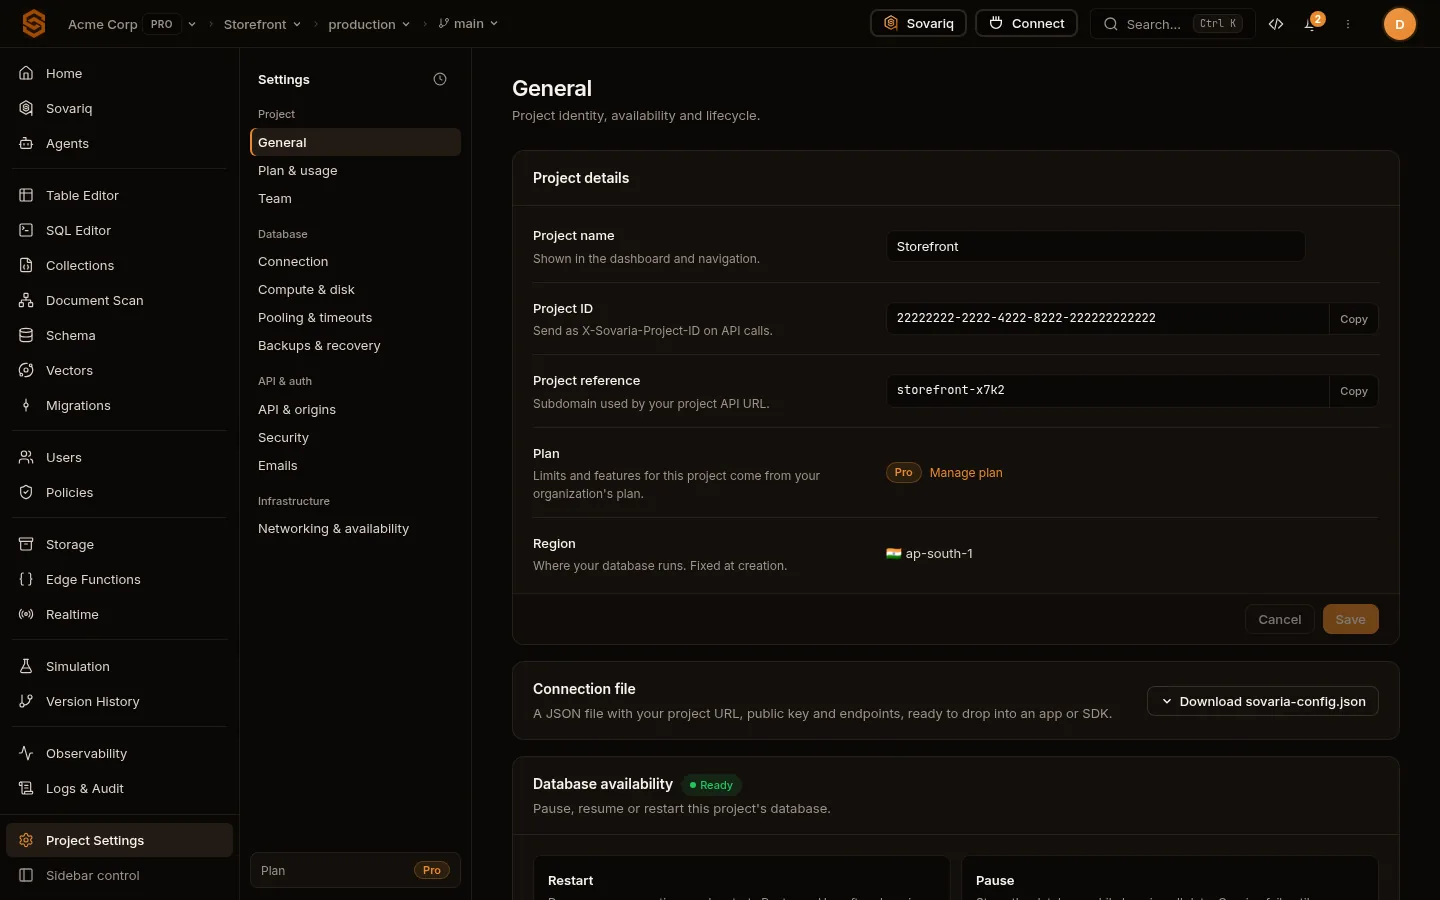This screenshot has height=900, width=1440.
Task: Open Realtime icon in sidebar
Action: 26,614
